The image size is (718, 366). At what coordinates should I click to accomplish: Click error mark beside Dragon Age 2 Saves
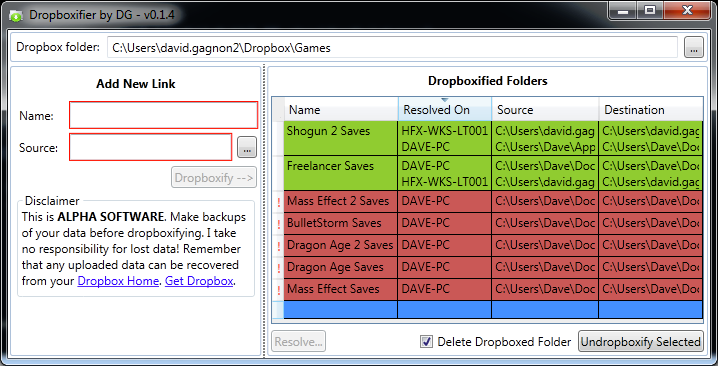point(278,246)
